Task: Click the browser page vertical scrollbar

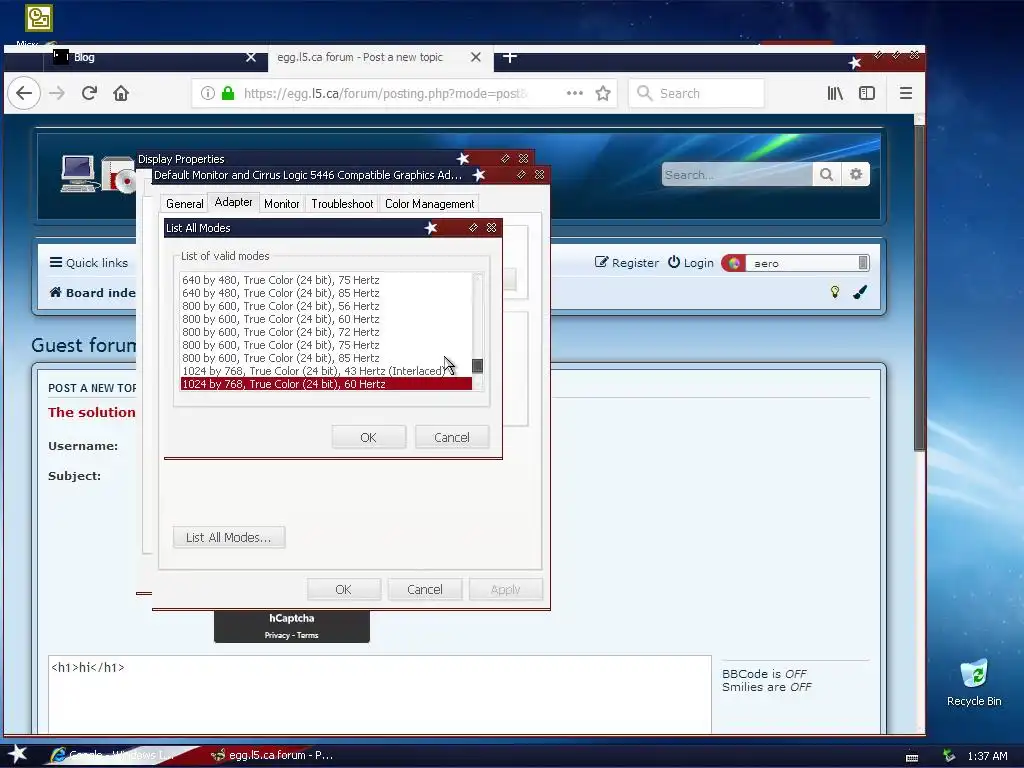Action: [919, 287]
